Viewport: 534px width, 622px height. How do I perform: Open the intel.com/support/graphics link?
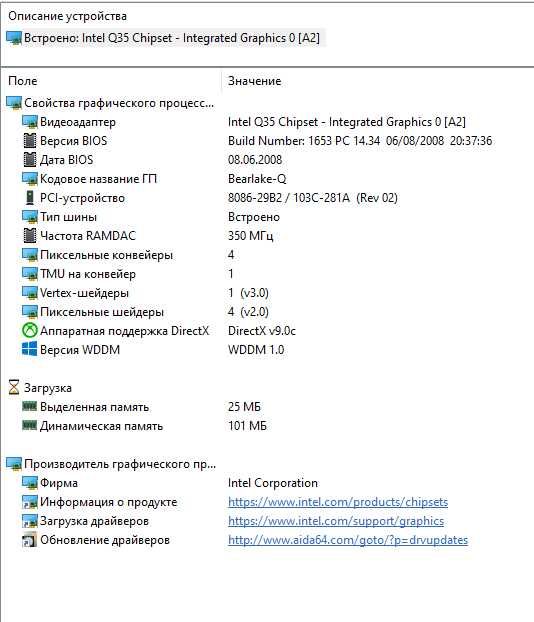[336, 521]
